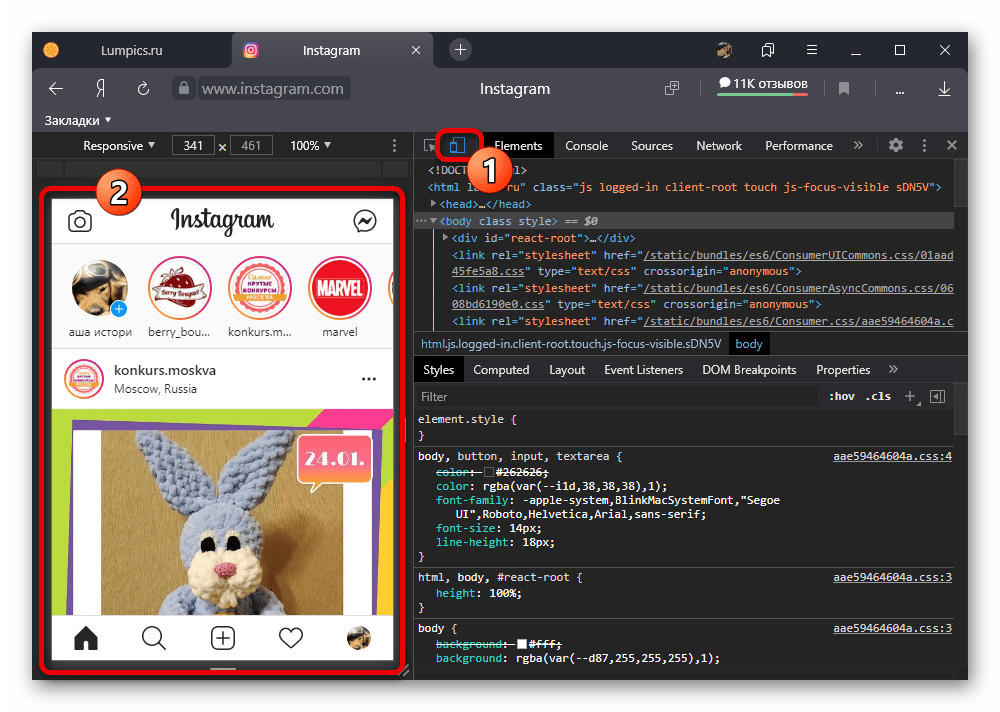Image resolution: width=1000 pixels, height=712 pixels.
Task: Select the Computed styles tab
Action: click(501, 369)
